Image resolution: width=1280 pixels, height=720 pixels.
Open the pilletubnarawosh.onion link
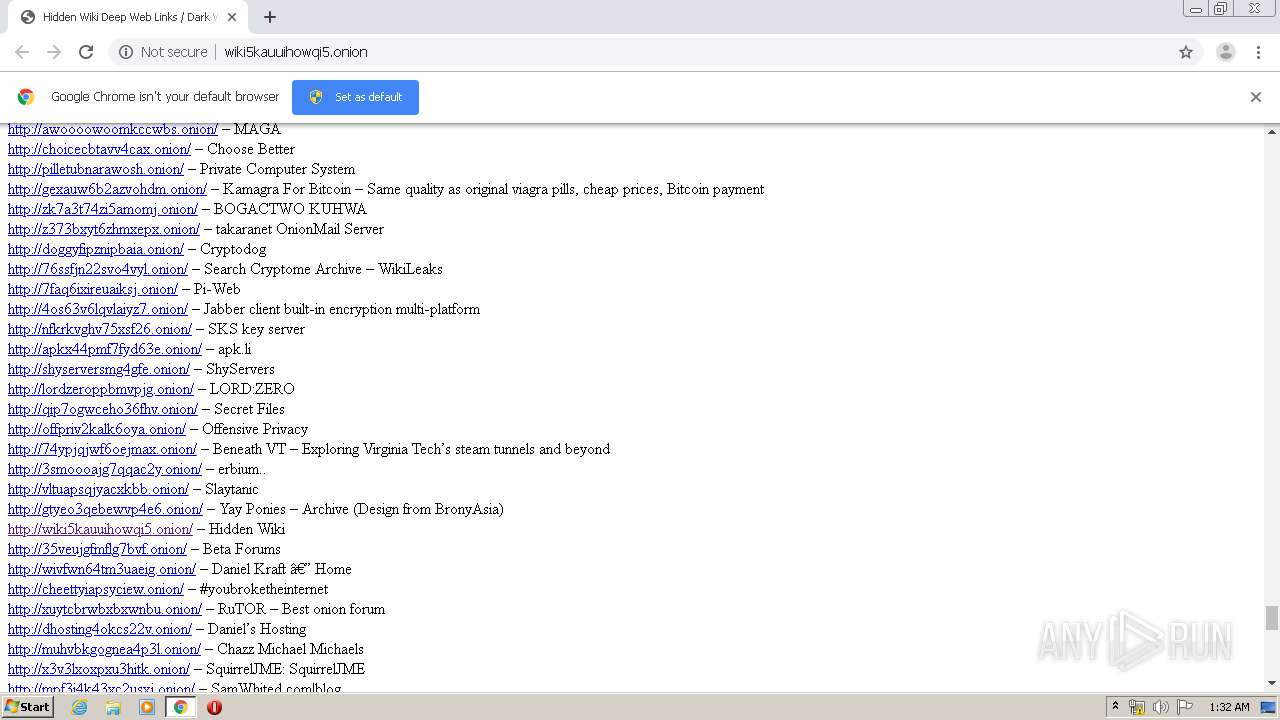96,169
